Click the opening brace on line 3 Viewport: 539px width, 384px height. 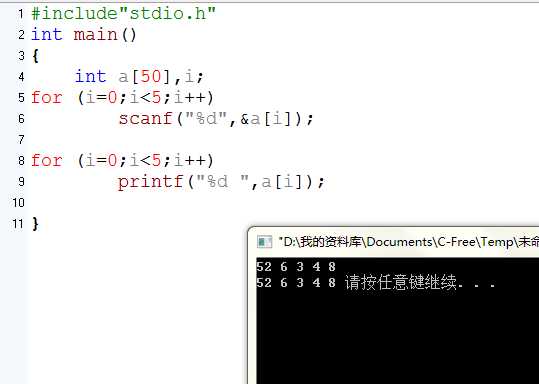point(35,56)
